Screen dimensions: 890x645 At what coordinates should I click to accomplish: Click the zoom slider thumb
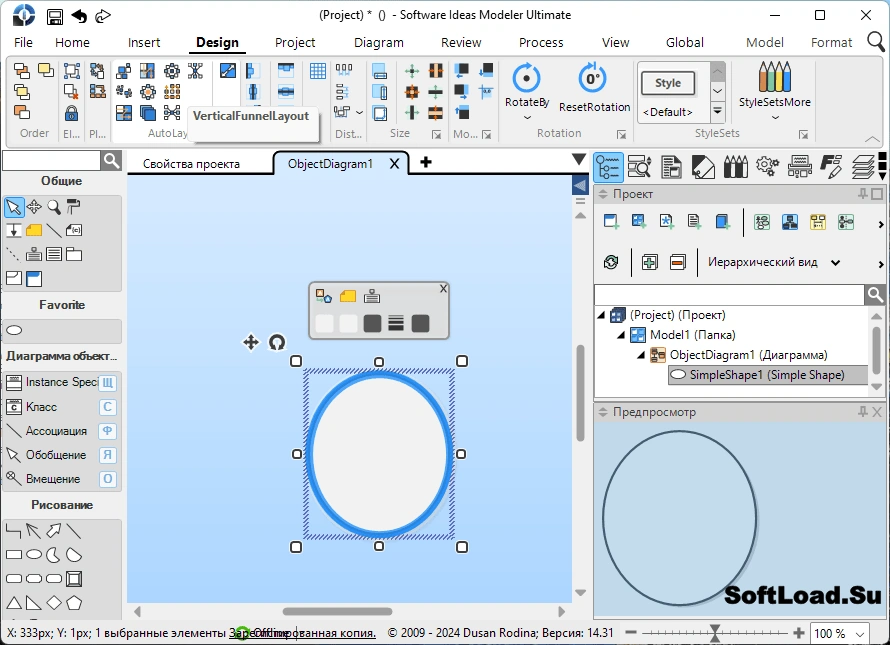pyautogui.click(x=715, y=633)
